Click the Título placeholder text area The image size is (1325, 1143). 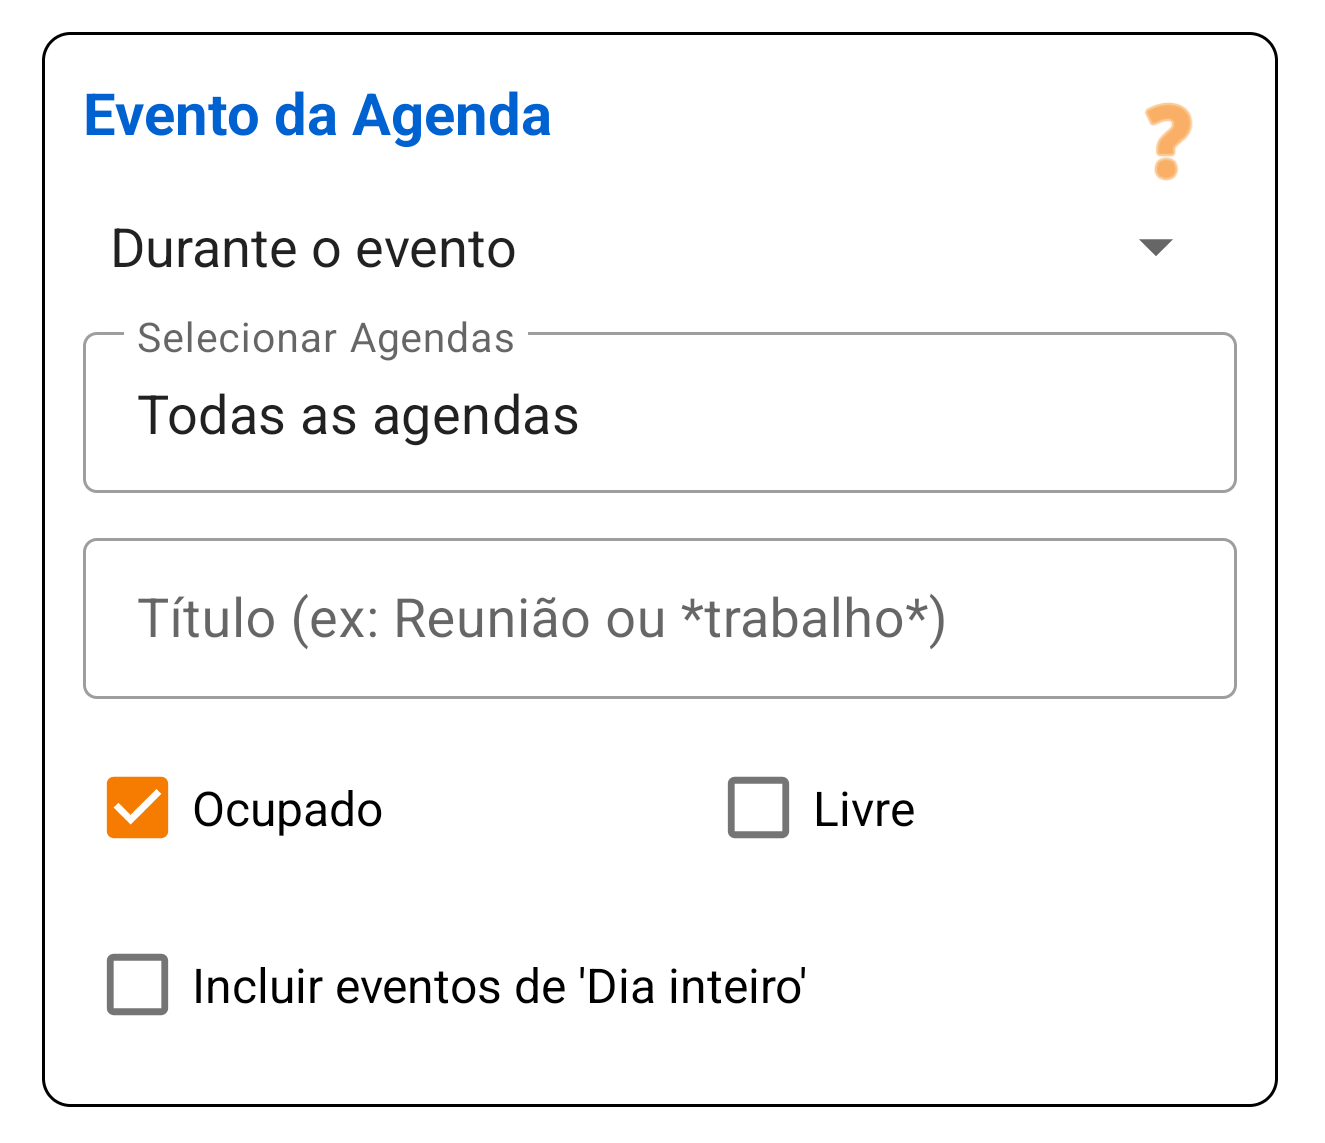pos(544,618)
